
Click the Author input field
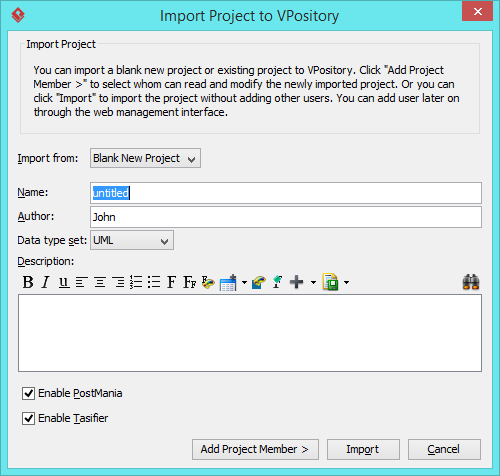tap(286, 217)
